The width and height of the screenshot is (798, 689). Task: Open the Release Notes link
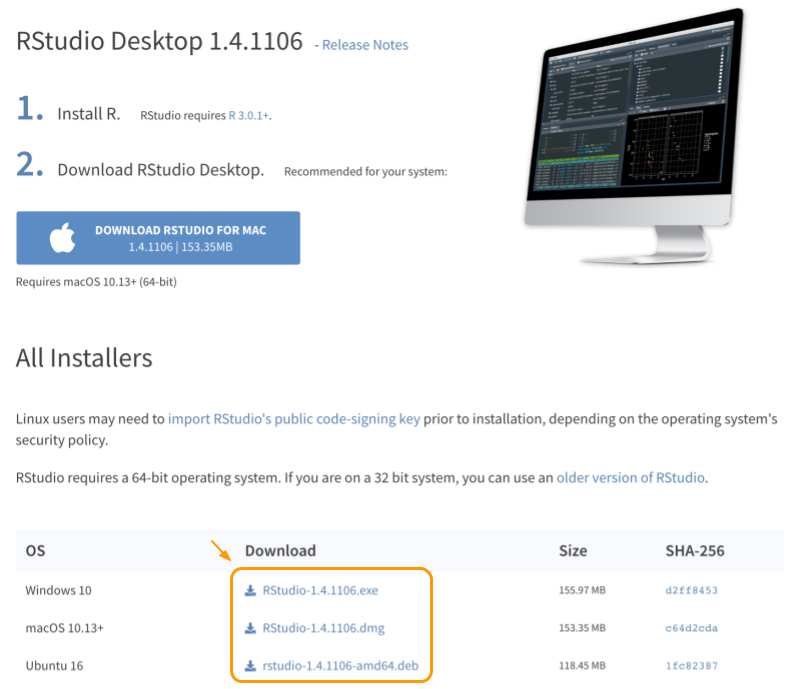(365, 45)
